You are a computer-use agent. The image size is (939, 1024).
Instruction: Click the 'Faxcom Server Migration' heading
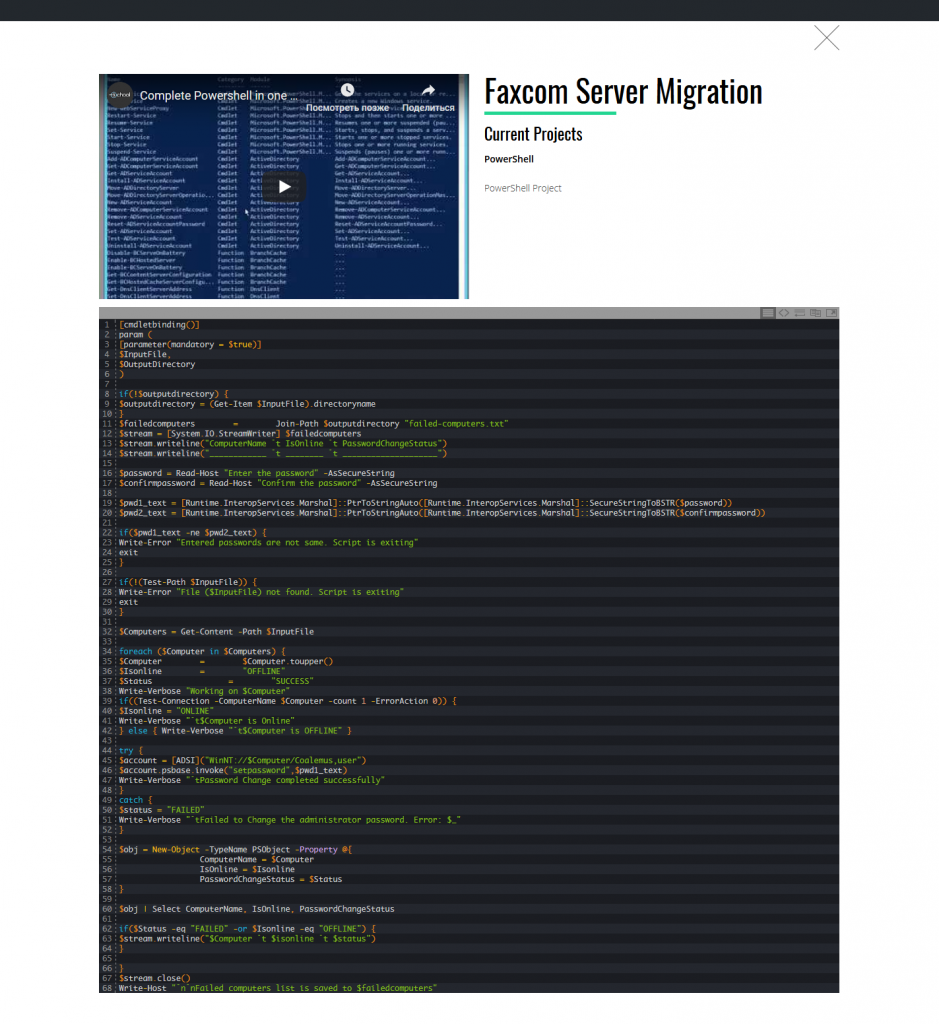coord(623,91)
